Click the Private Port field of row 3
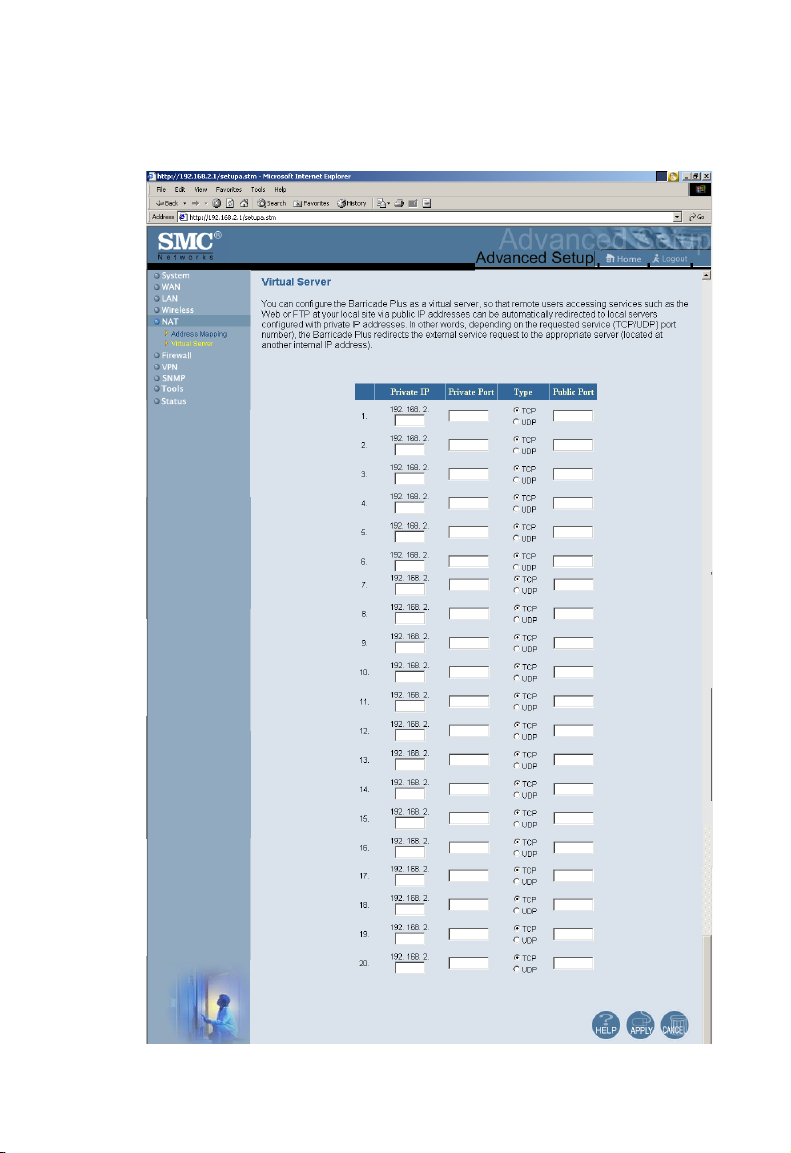791x1153 pixels. [468, 474]
